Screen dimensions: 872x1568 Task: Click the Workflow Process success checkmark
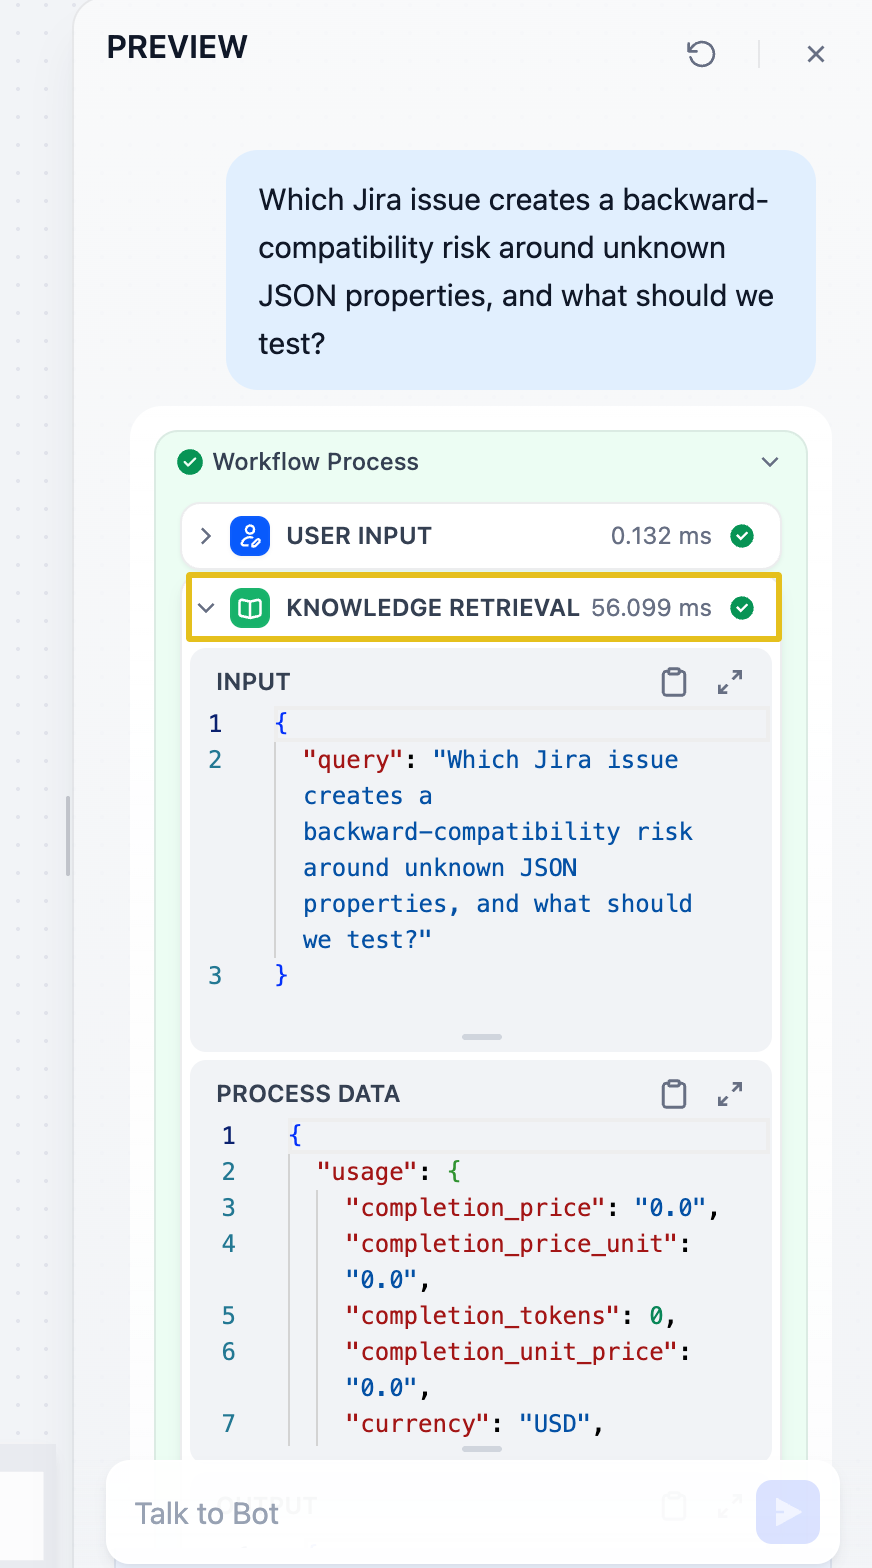pos(190,462)
